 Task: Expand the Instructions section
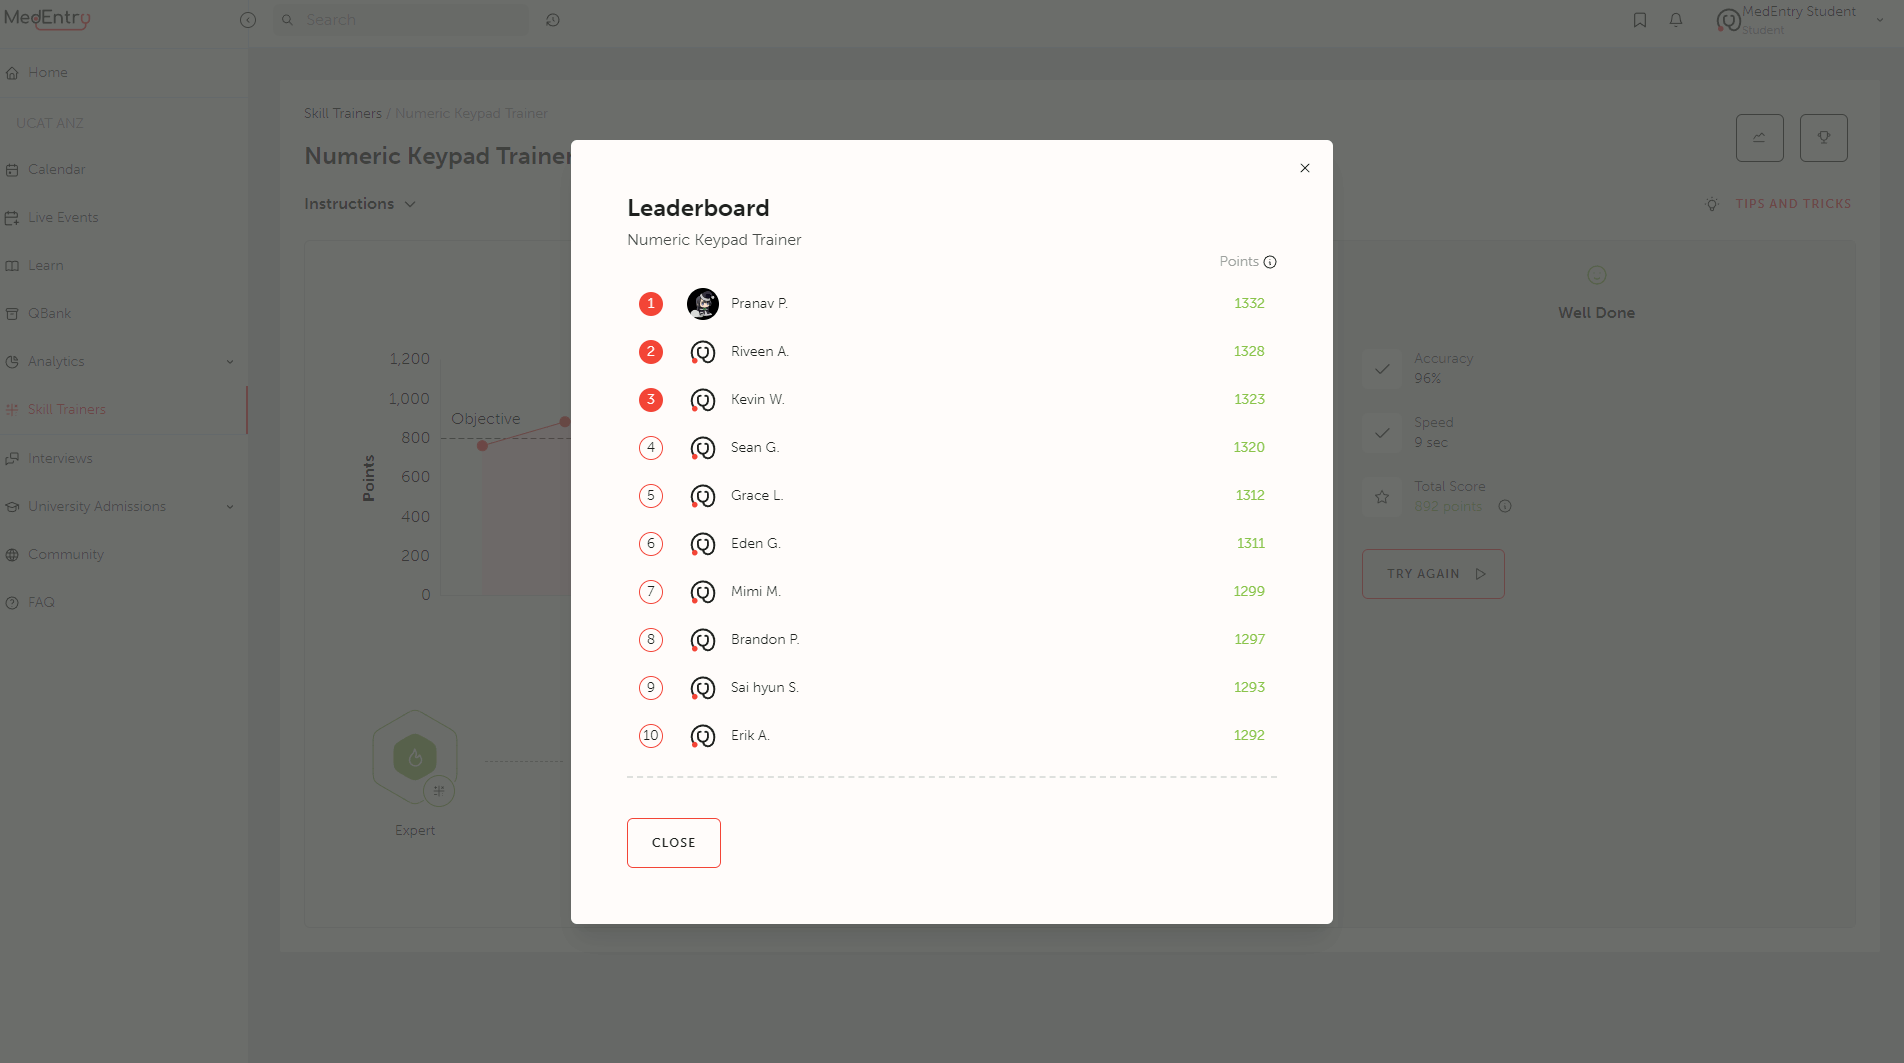(410, 204)
